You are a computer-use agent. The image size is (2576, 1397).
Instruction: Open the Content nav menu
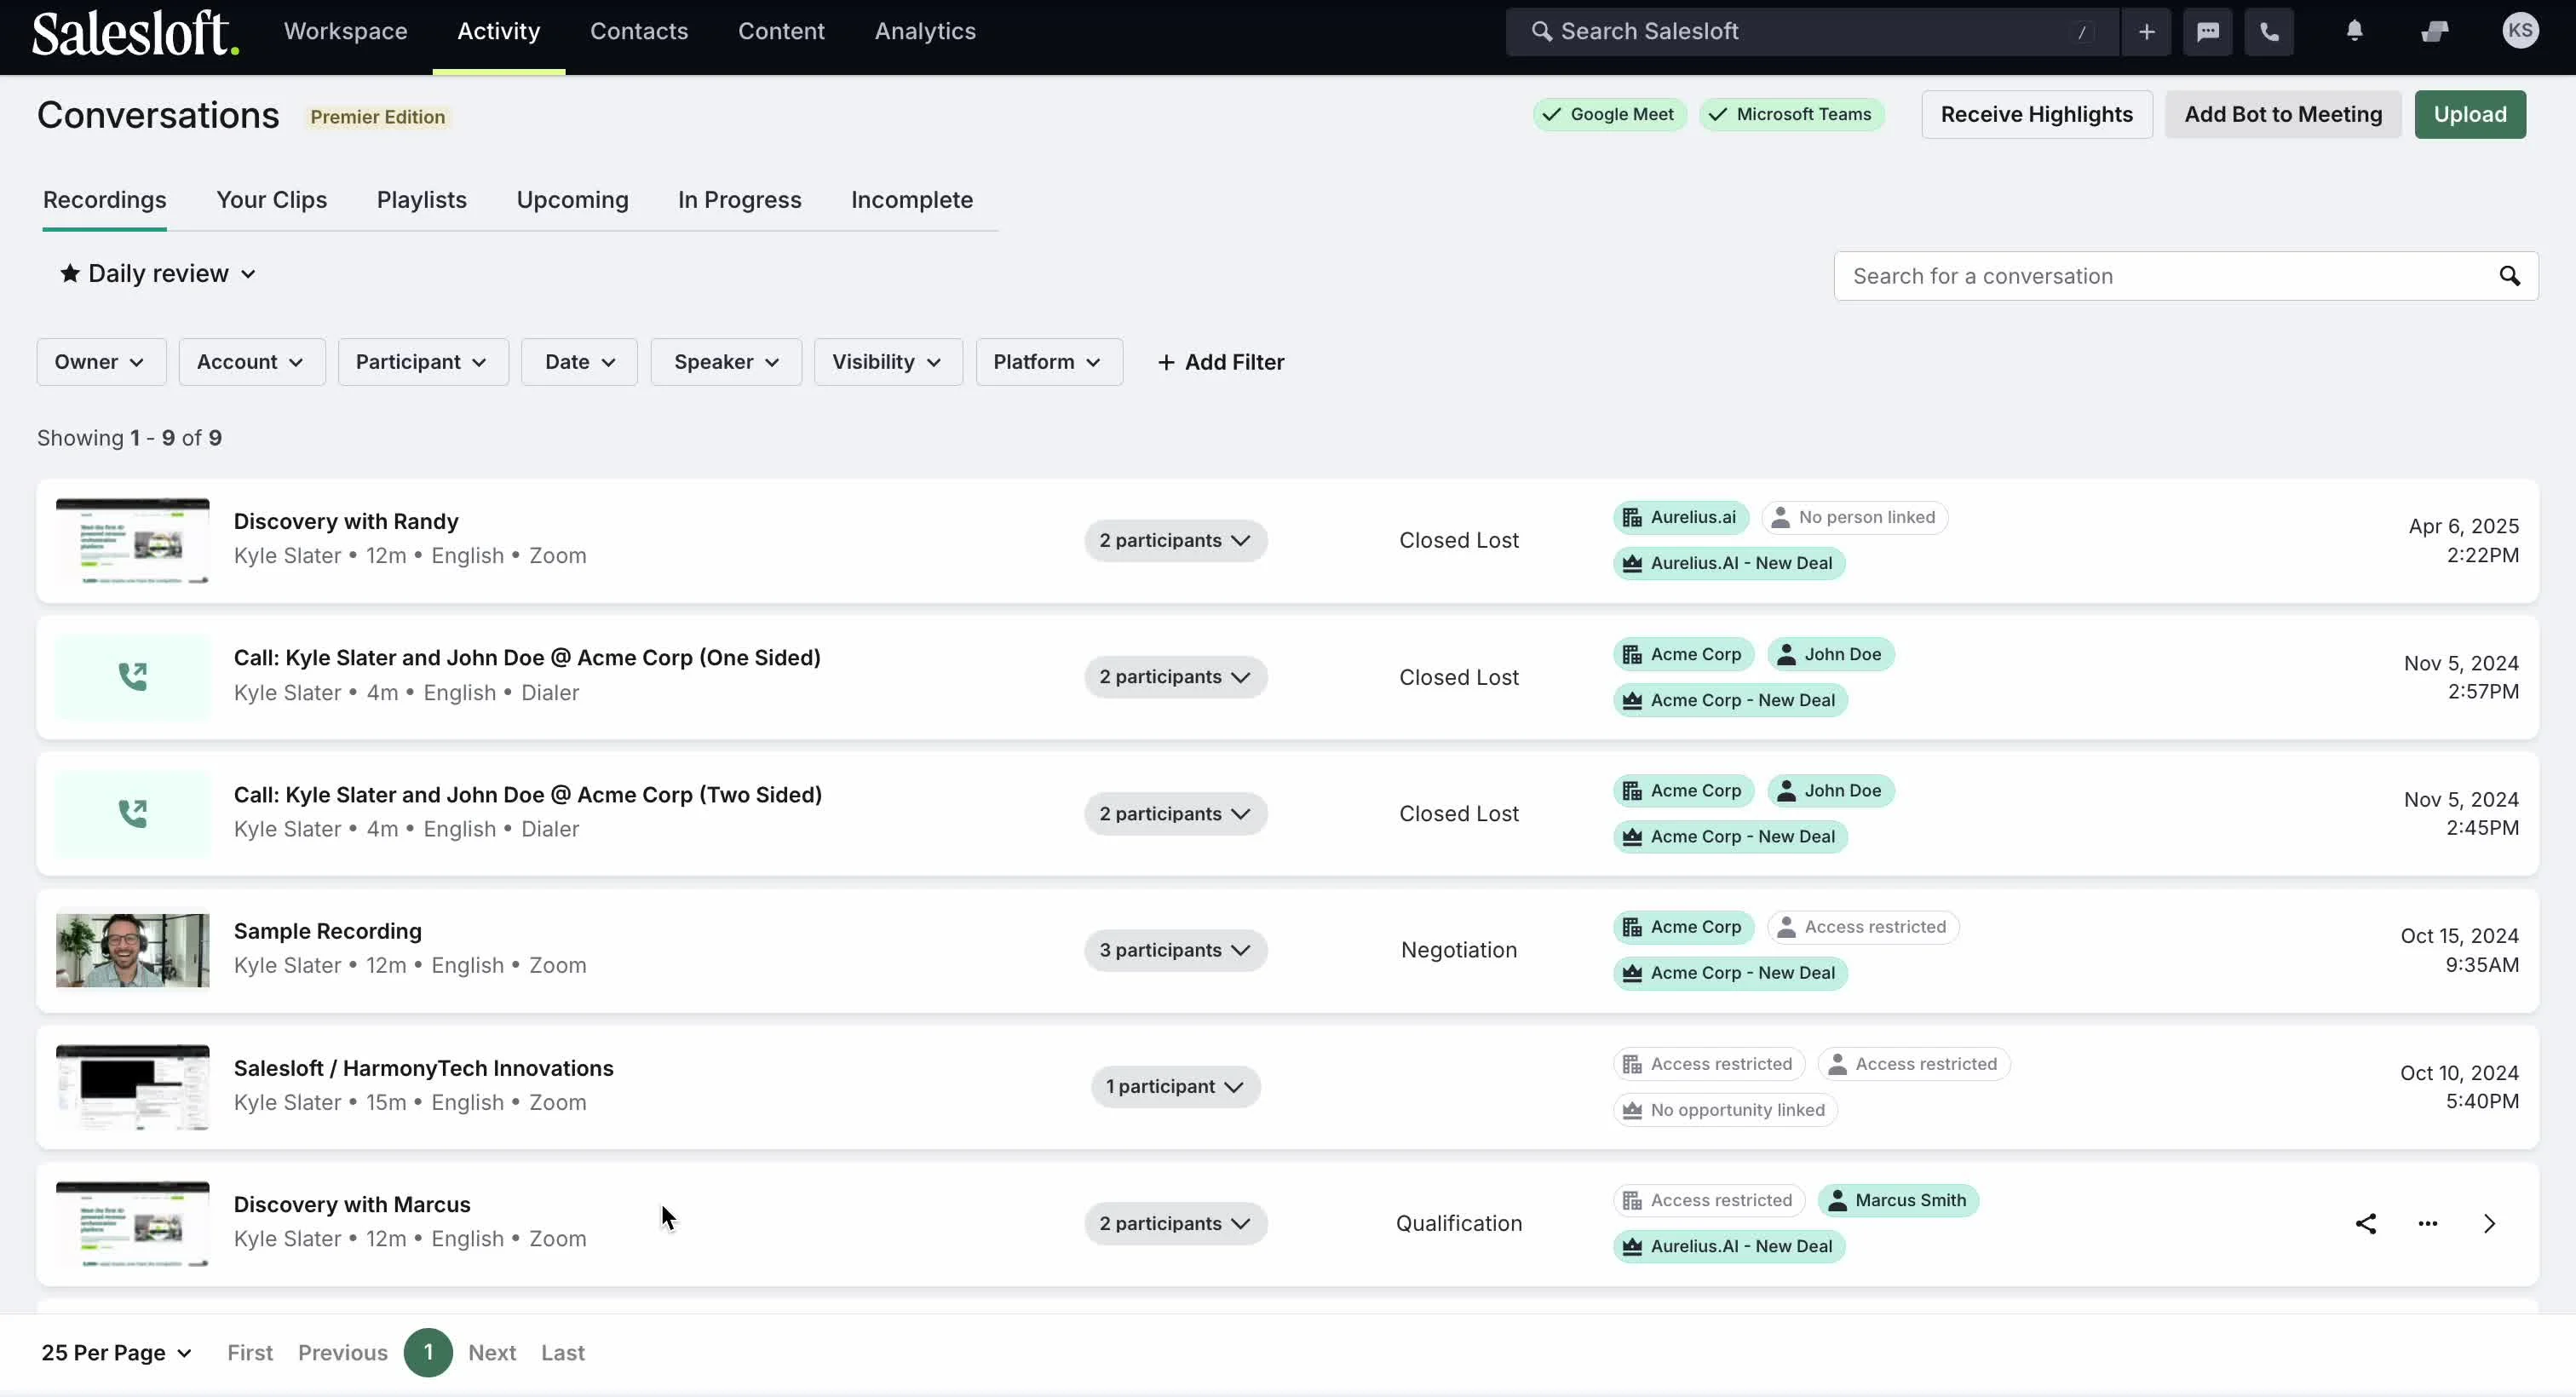[781, 32]
